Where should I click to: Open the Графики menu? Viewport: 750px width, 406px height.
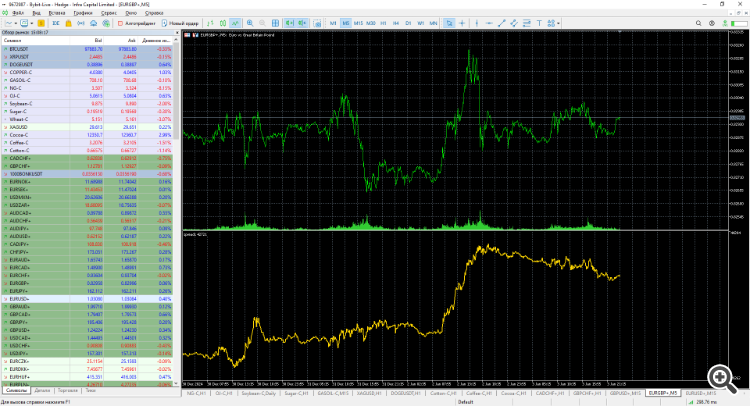(83, 13)
